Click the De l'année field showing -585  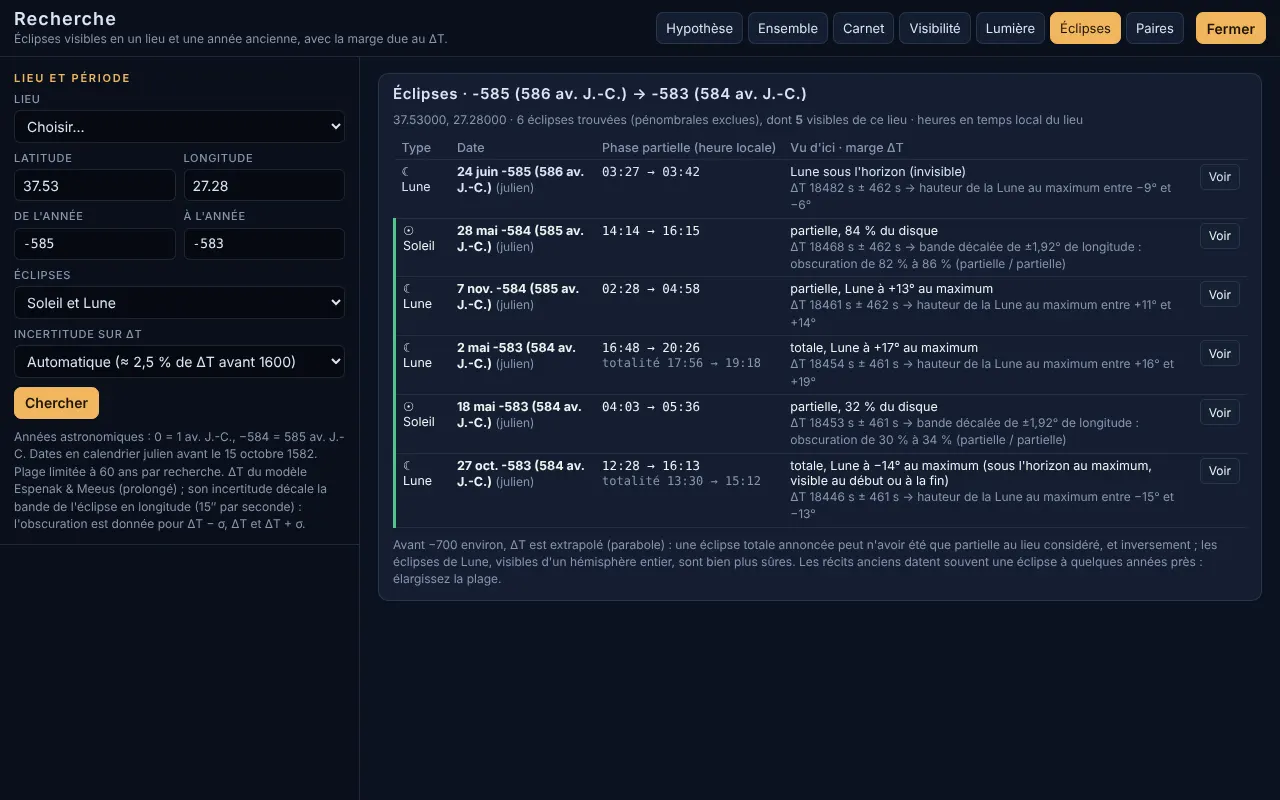(x=95, y=244)
